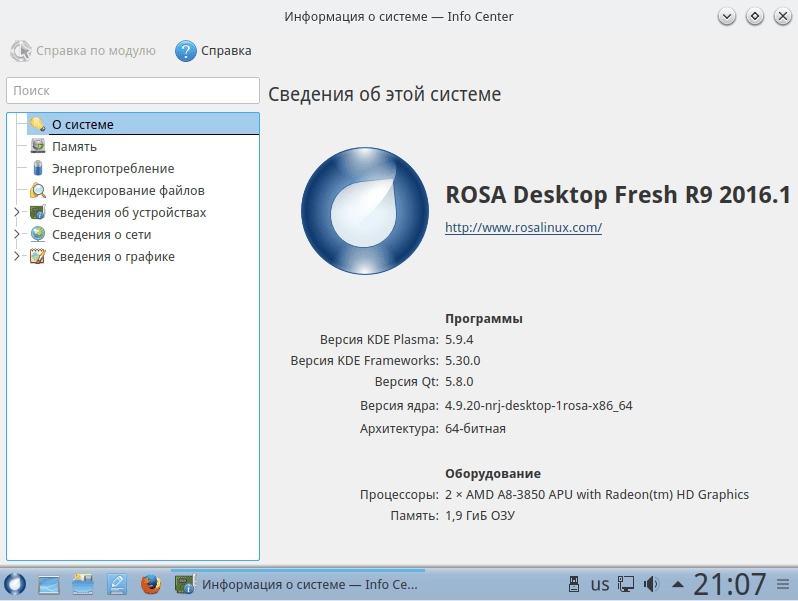Click the battery icon beside Энергопотребление
798x601 pixels.
[38, 168]
